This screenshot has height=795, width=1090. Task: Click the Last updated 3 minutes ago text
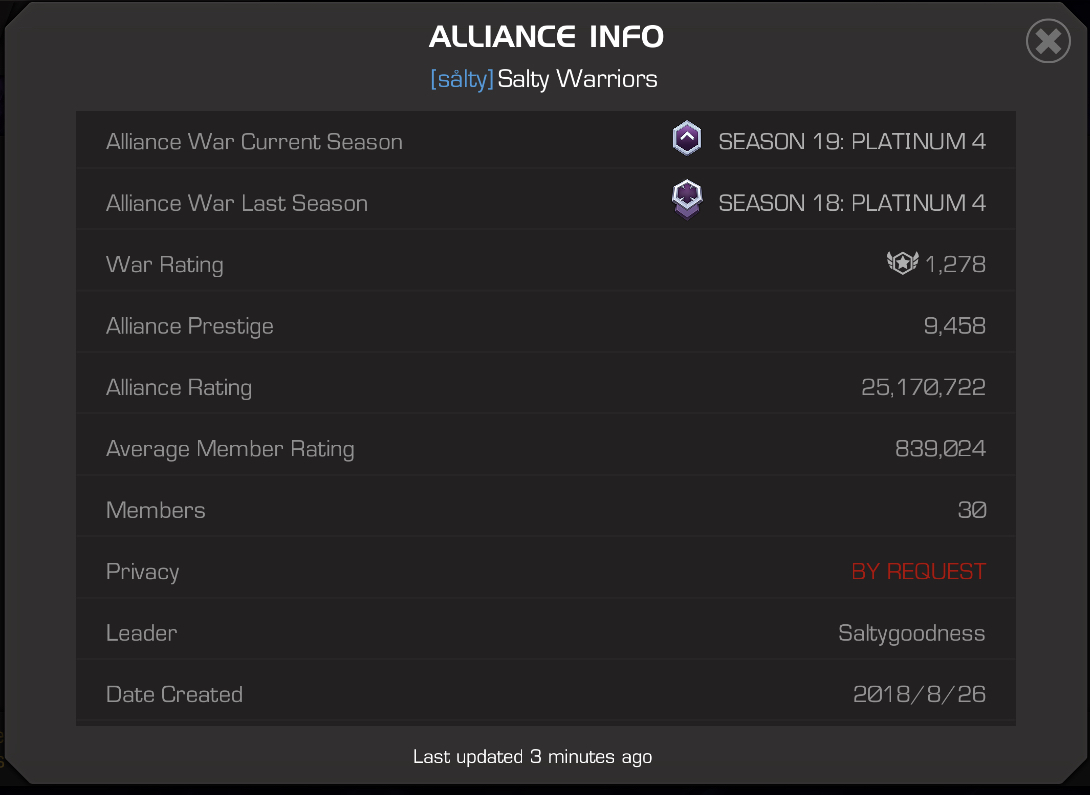[532, 757]
